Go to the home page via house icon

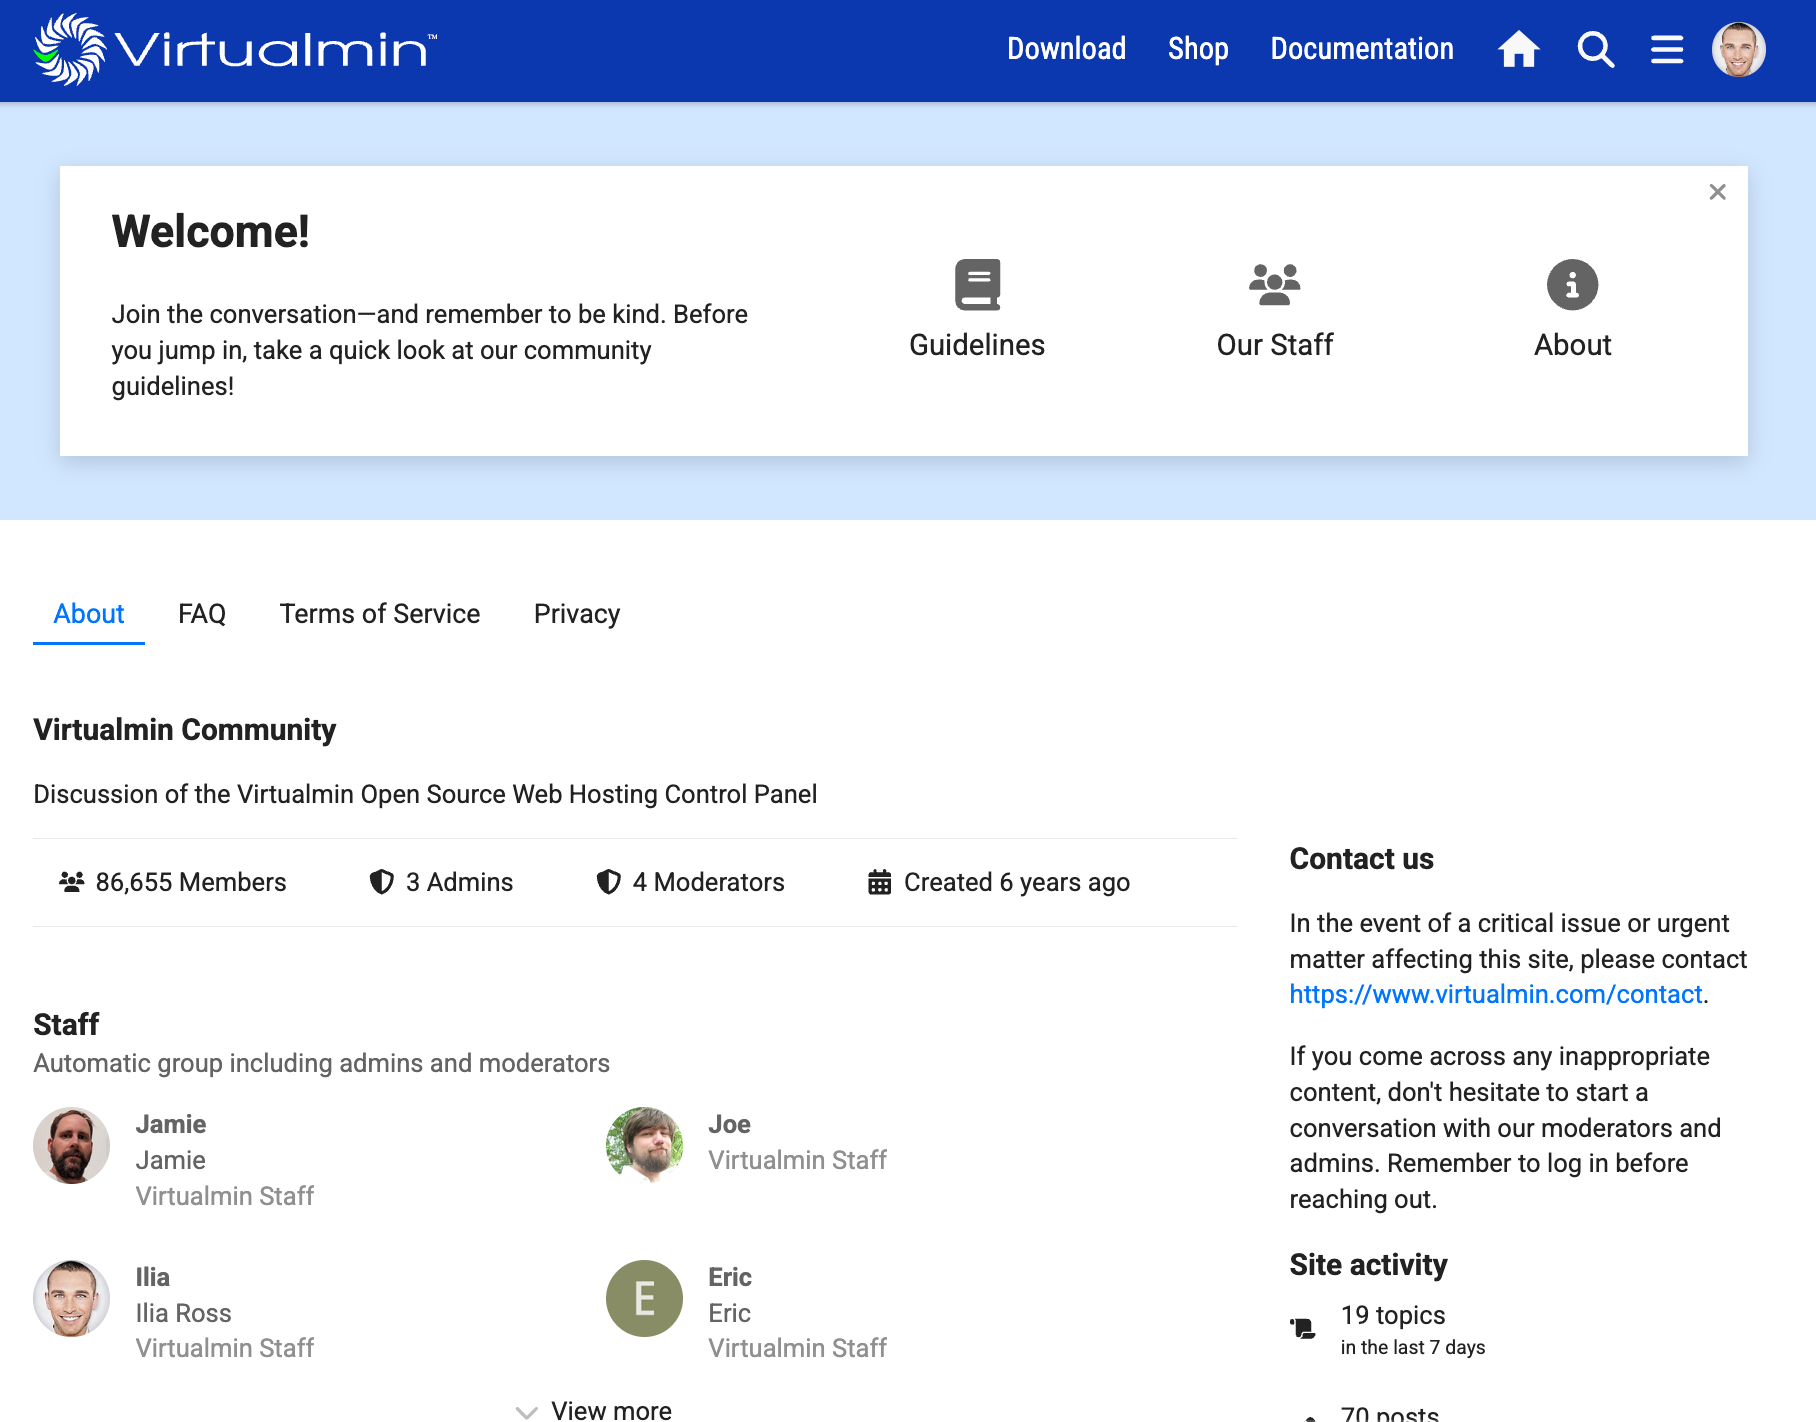(1518, 49)
